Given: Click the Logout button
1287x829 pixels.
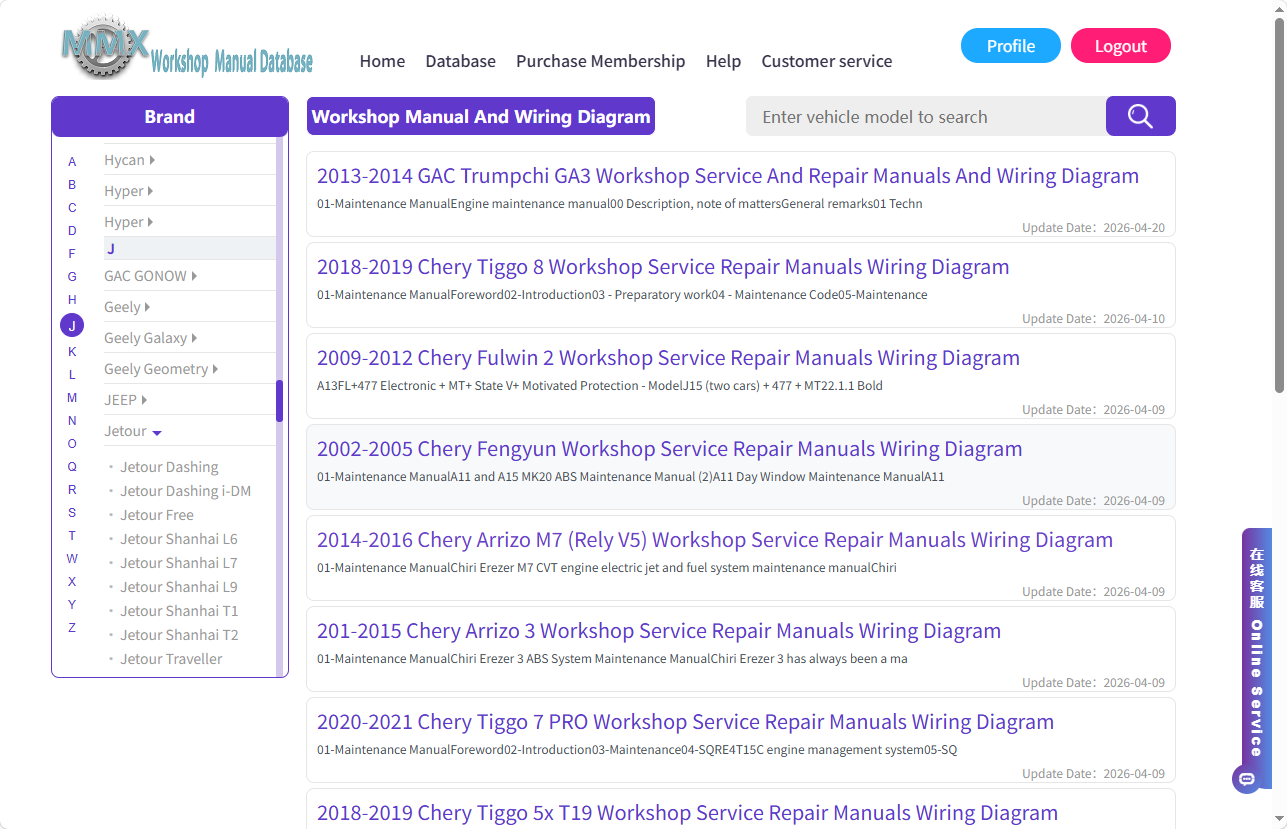Looking at the screenshot, I should click(x=1121, y=46).
